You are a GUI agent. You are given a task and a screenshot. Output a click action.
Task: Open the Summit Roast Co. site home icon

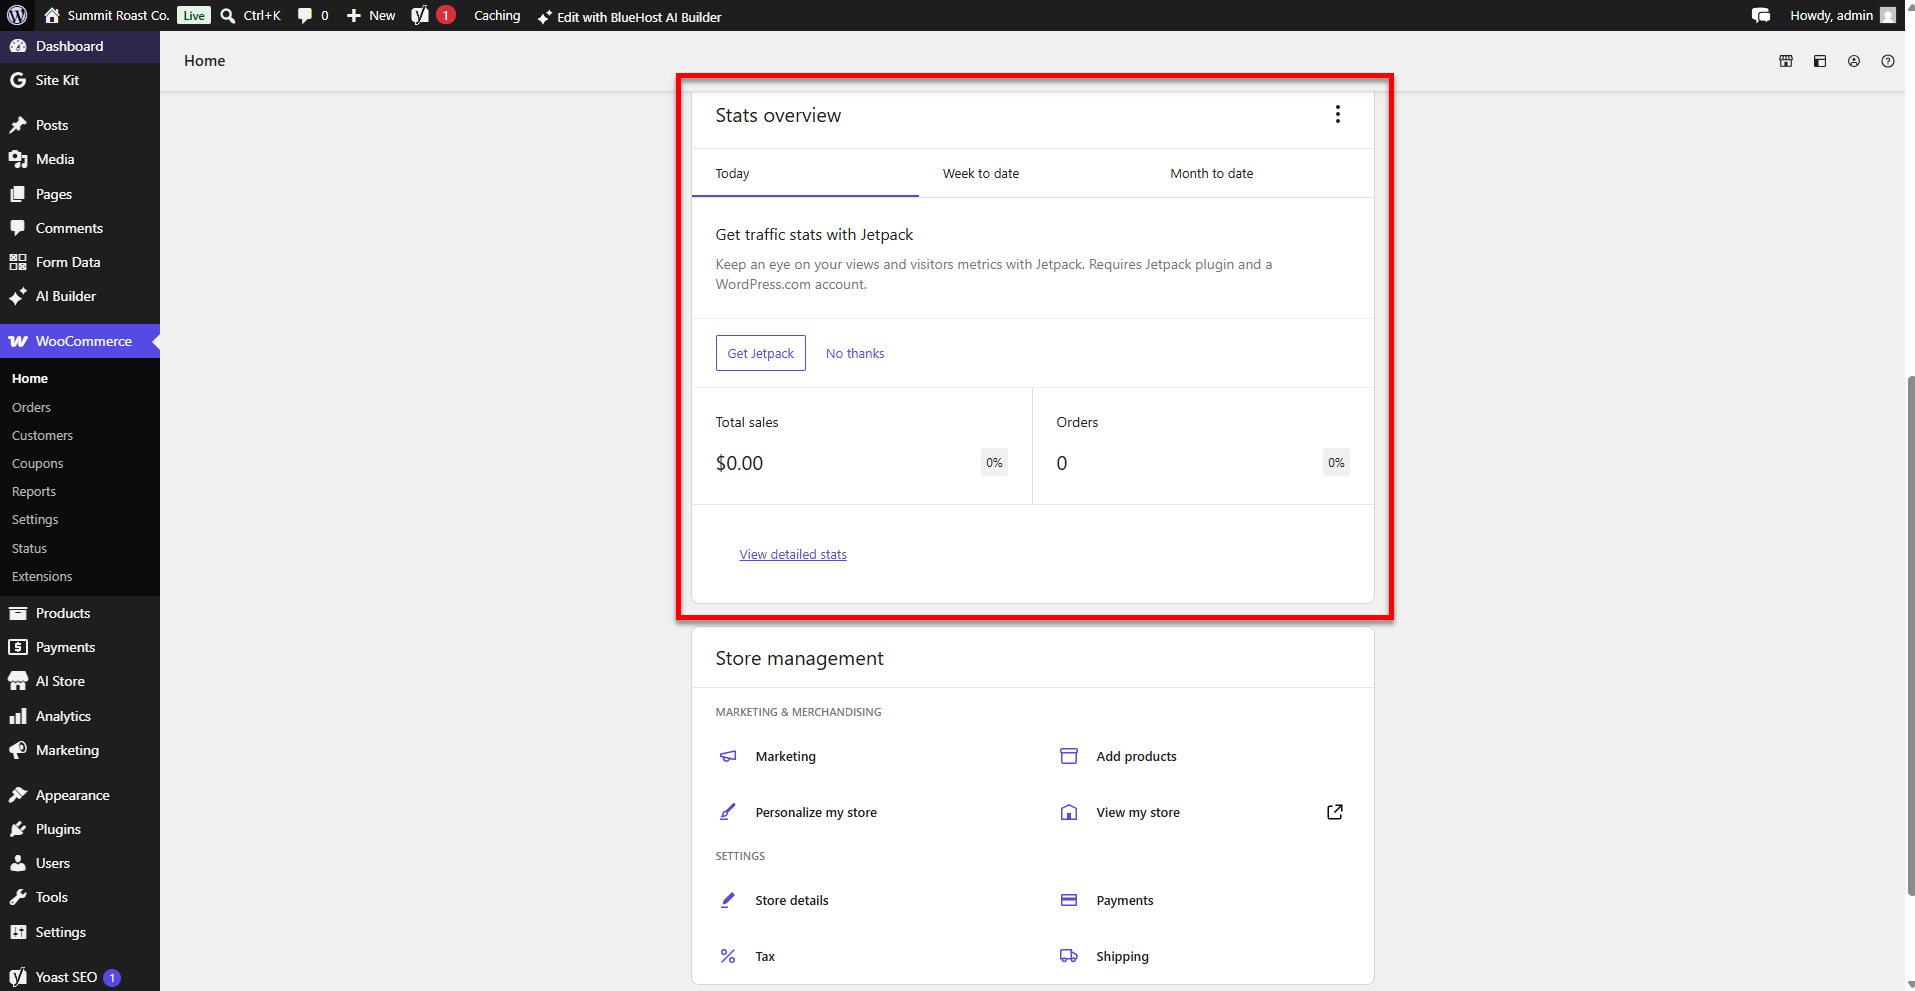tap(52, 15)
